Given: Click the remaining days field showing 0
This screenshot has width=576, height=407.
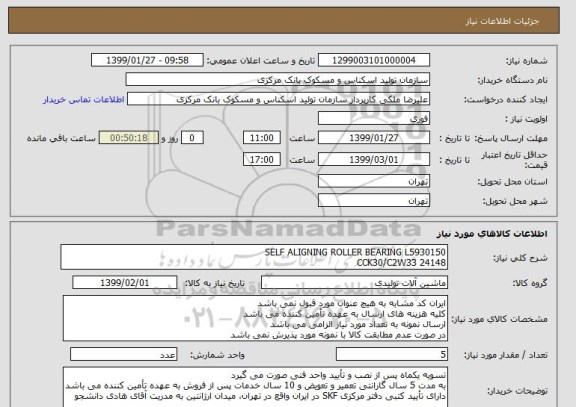Looking at the screenshot, I should (x=192, y=138).
